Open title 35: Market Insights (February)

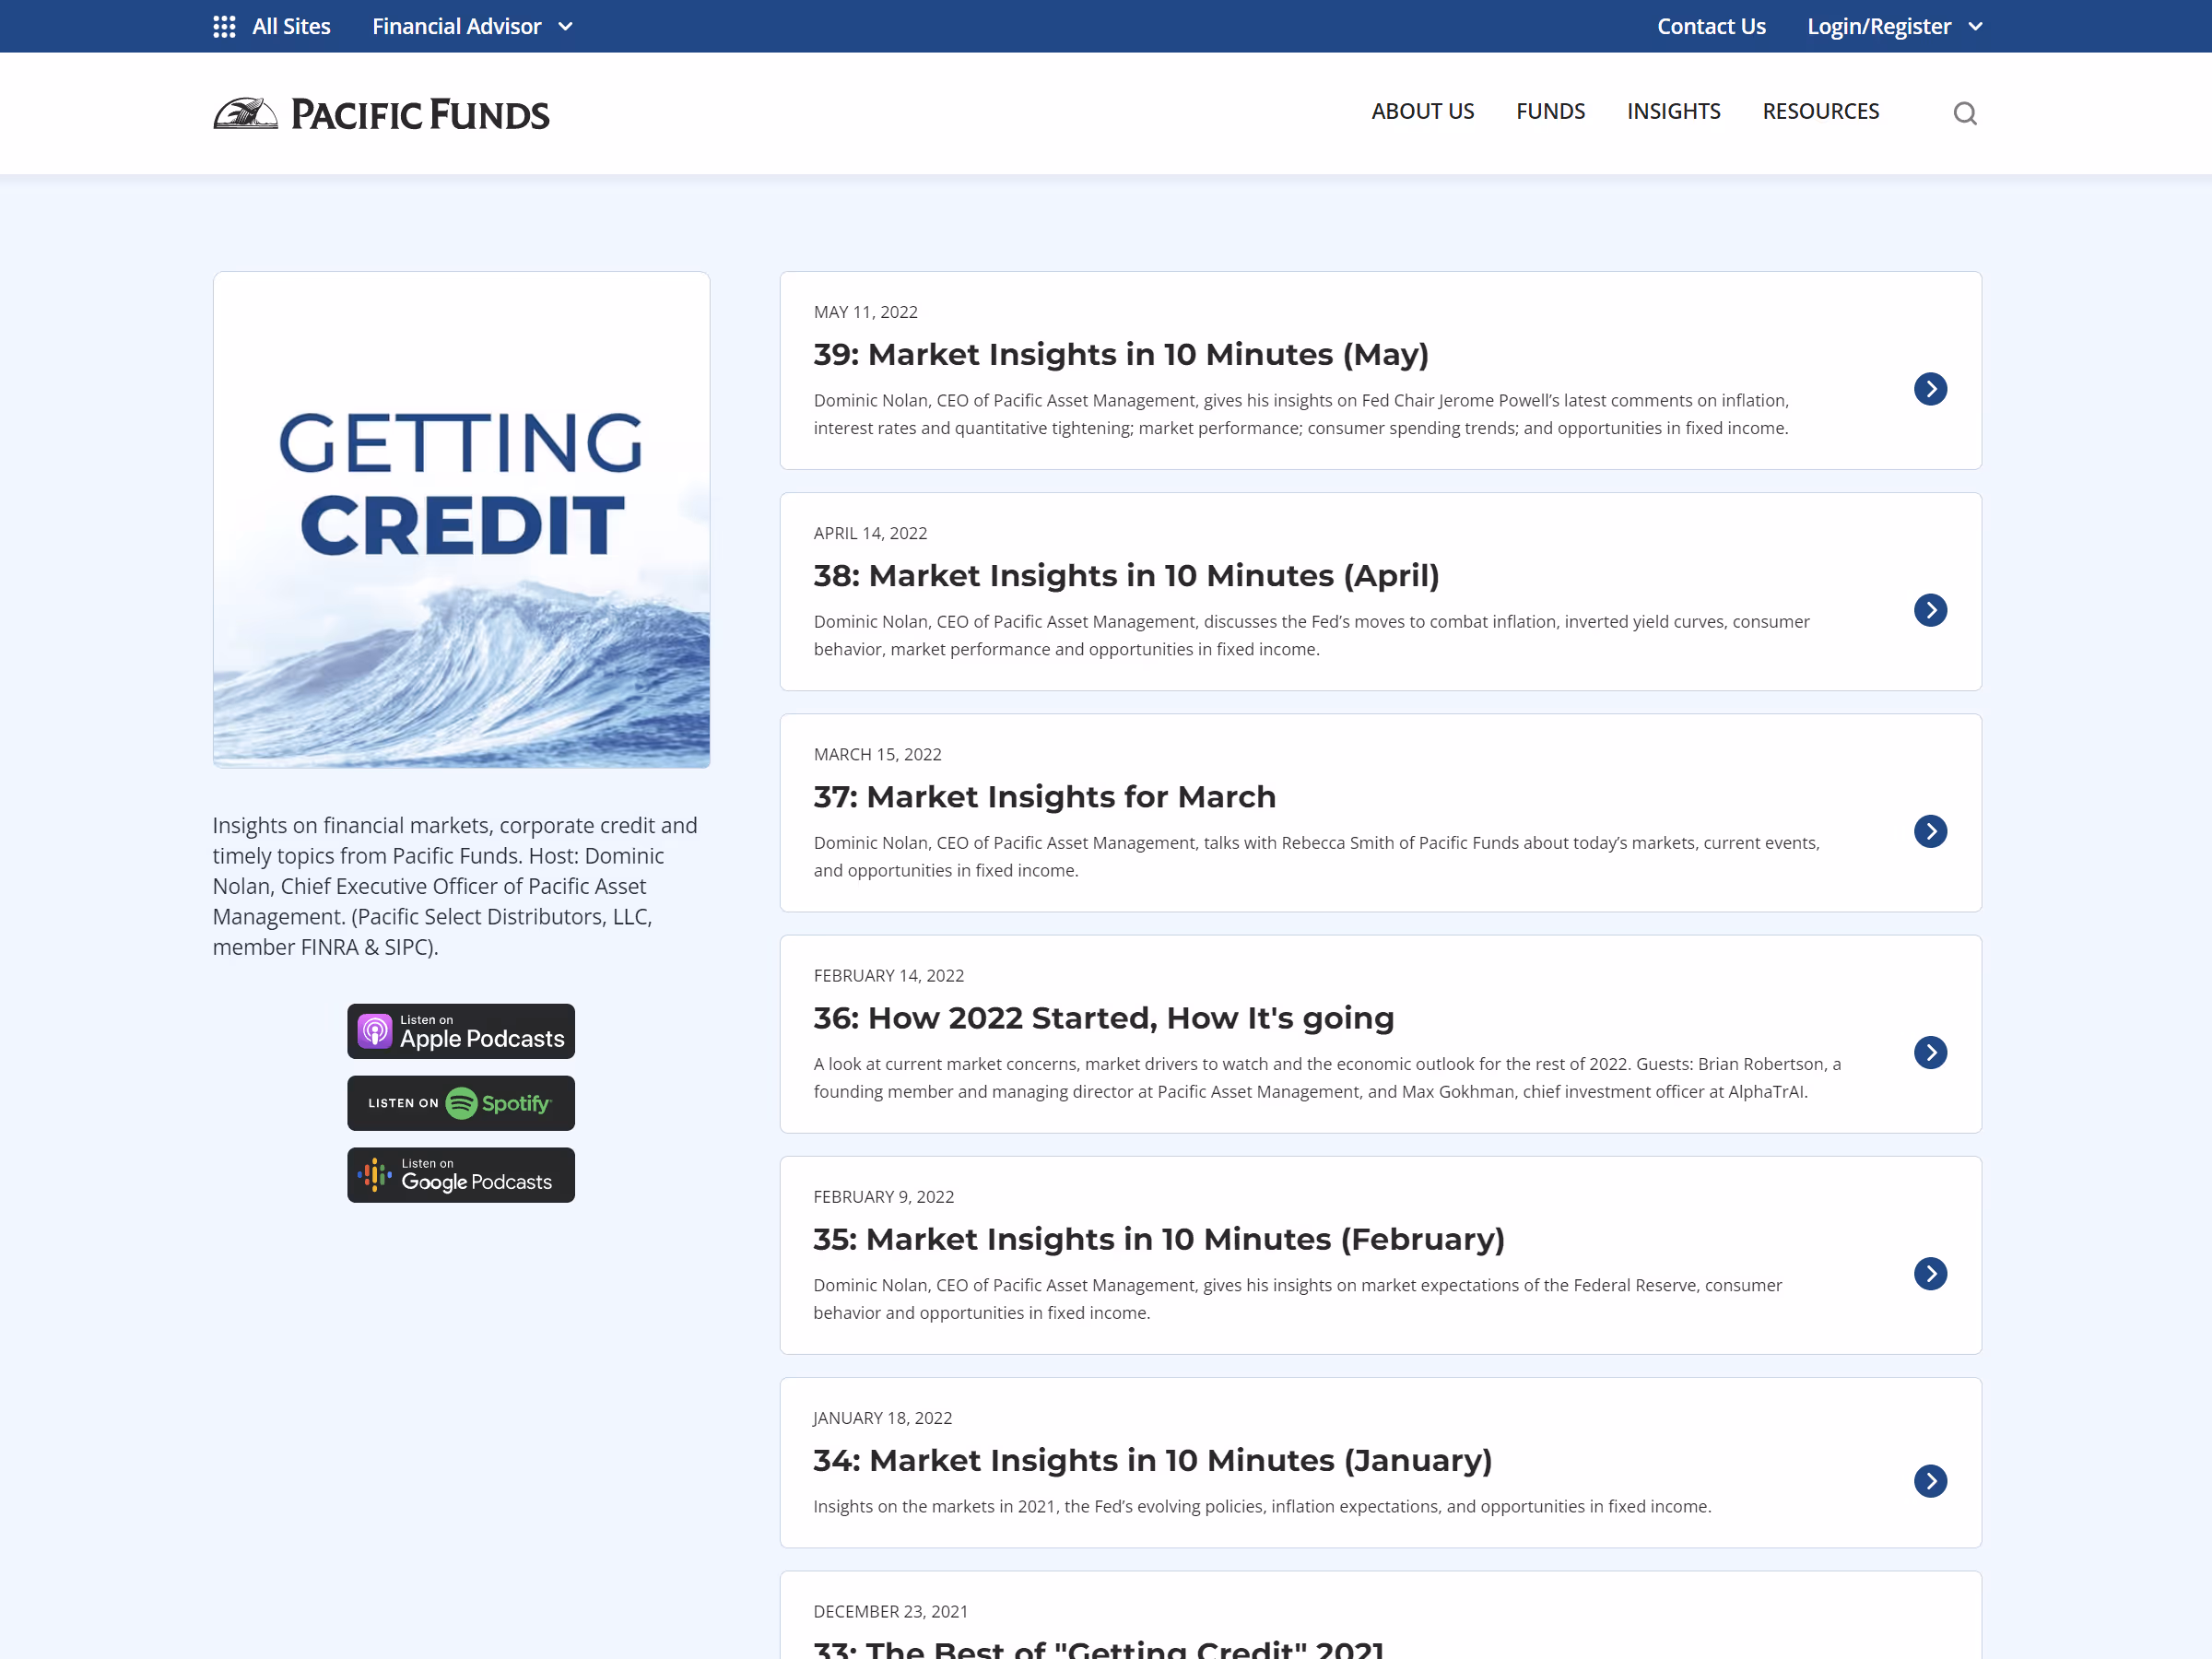click(1159, 1238)
